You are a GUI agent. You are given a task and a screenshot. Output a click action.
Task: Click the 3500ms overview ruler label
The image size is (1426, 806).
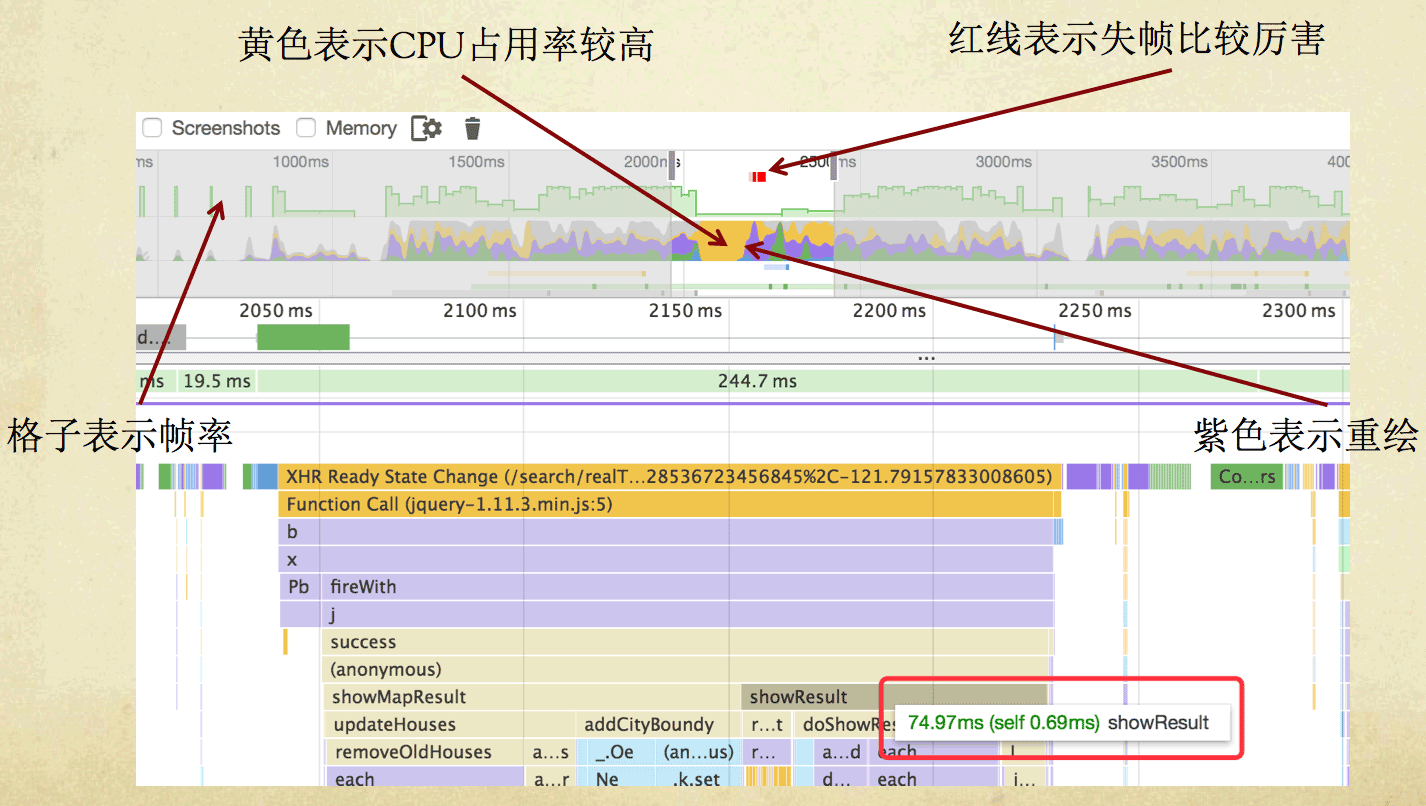coord(1180,161)
